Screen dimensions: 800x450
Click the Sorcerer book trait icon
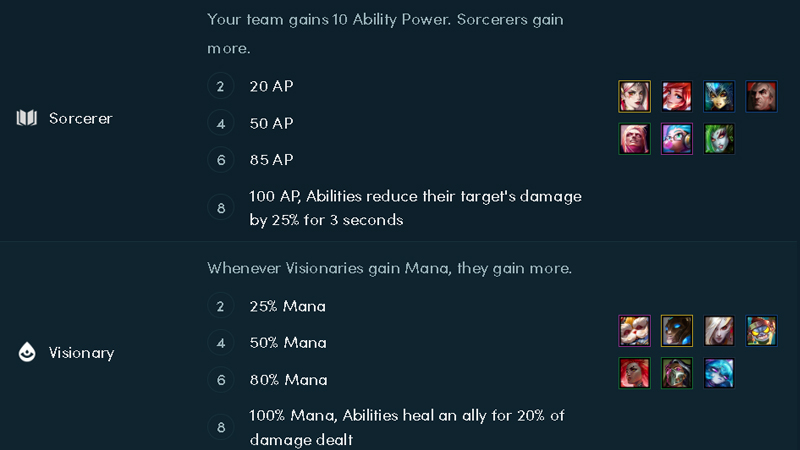point(26,118)
